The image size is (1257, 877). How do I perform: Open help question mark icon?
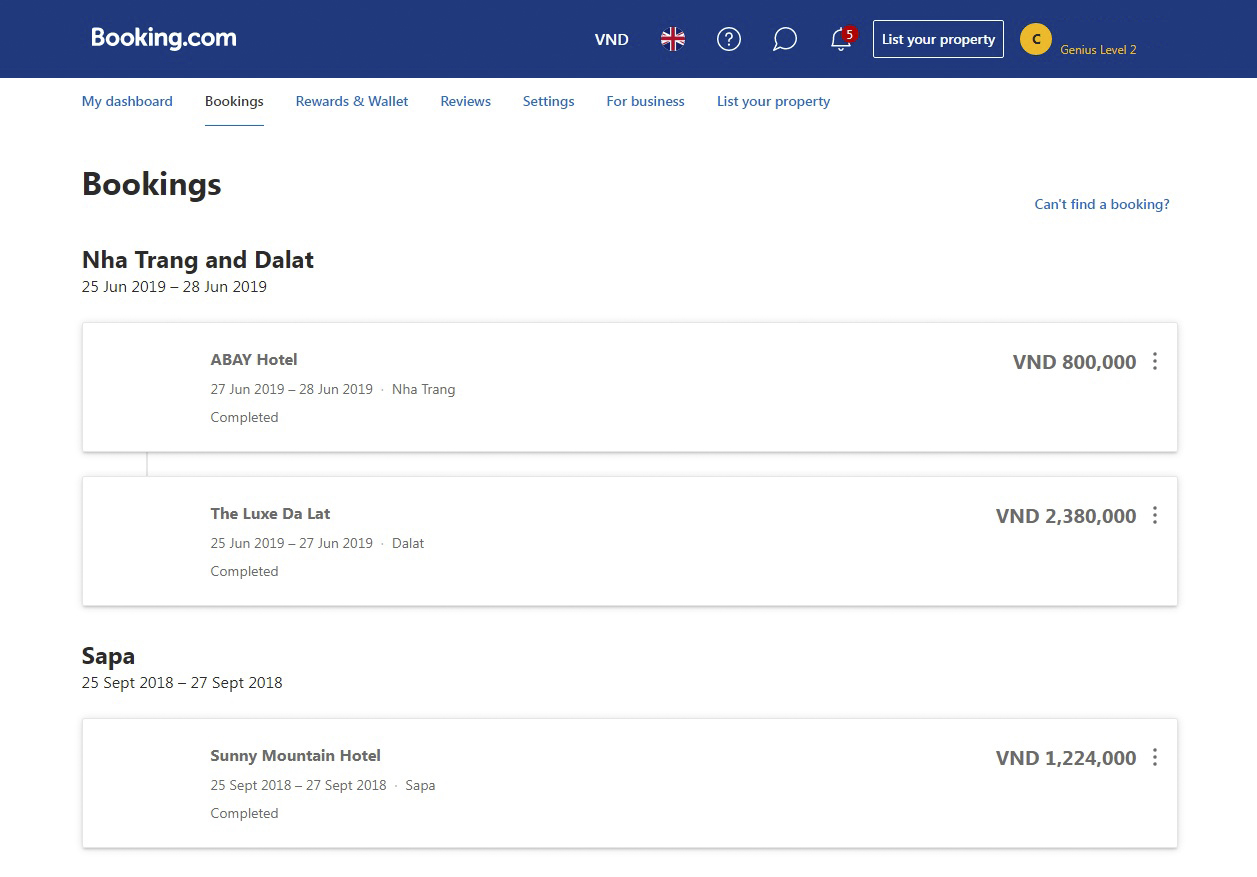(x=729, y=40)
